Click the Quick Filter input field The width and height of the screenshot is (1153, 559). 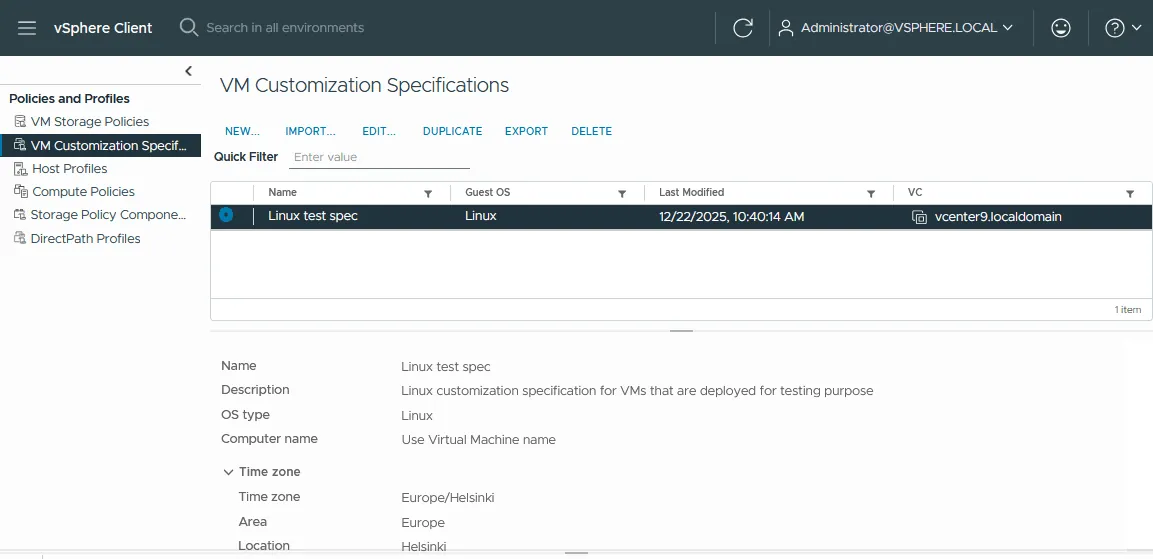click(379, 157)
